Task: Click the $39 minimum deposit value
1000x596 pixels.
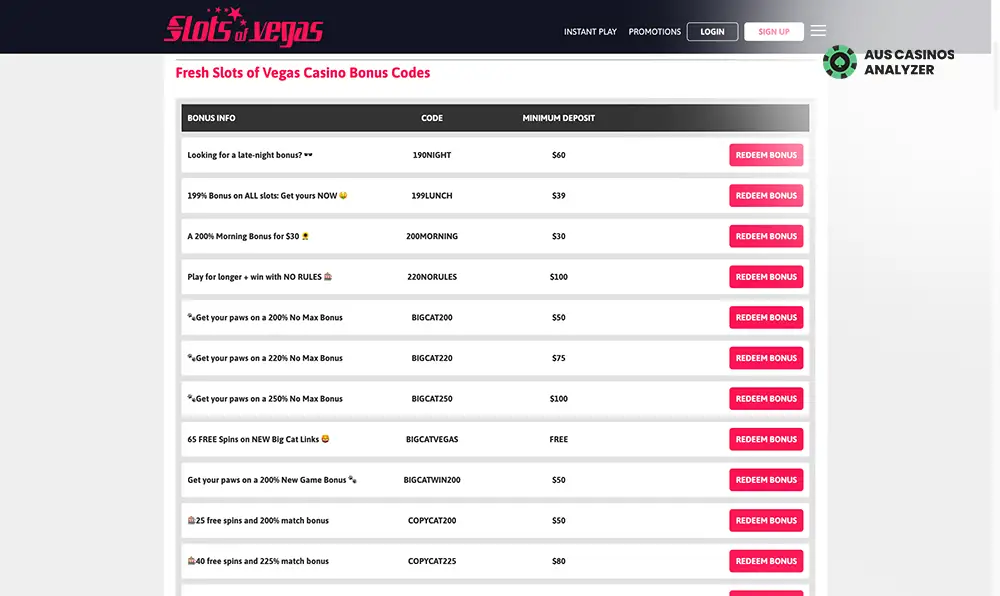Action: (x=559, y=196)
